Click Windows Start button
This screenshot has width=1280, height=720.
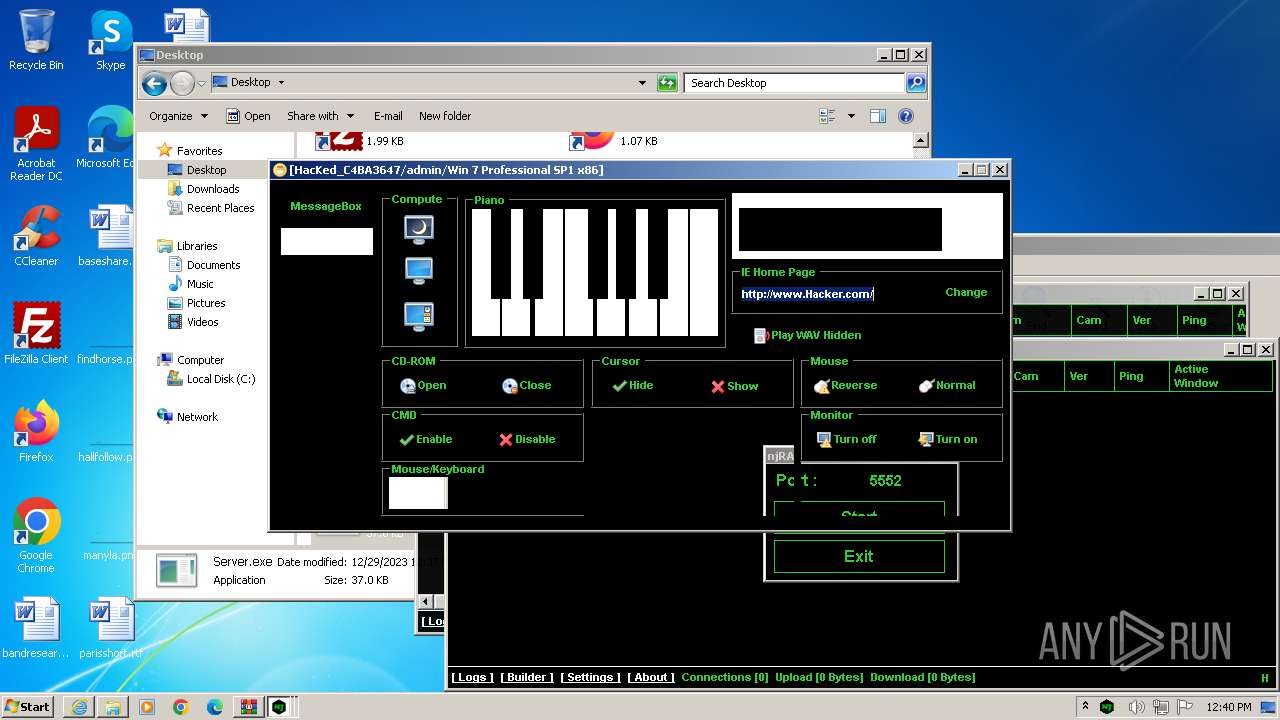point(28,707)
